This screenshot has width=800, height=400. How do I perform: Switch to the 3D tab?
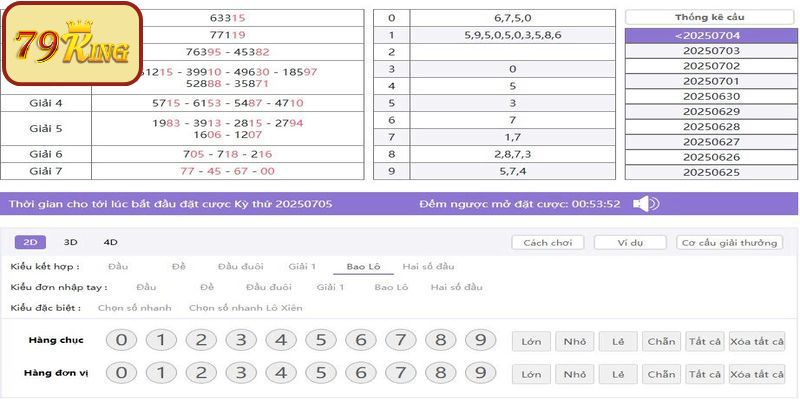click(x=70, y=242)
